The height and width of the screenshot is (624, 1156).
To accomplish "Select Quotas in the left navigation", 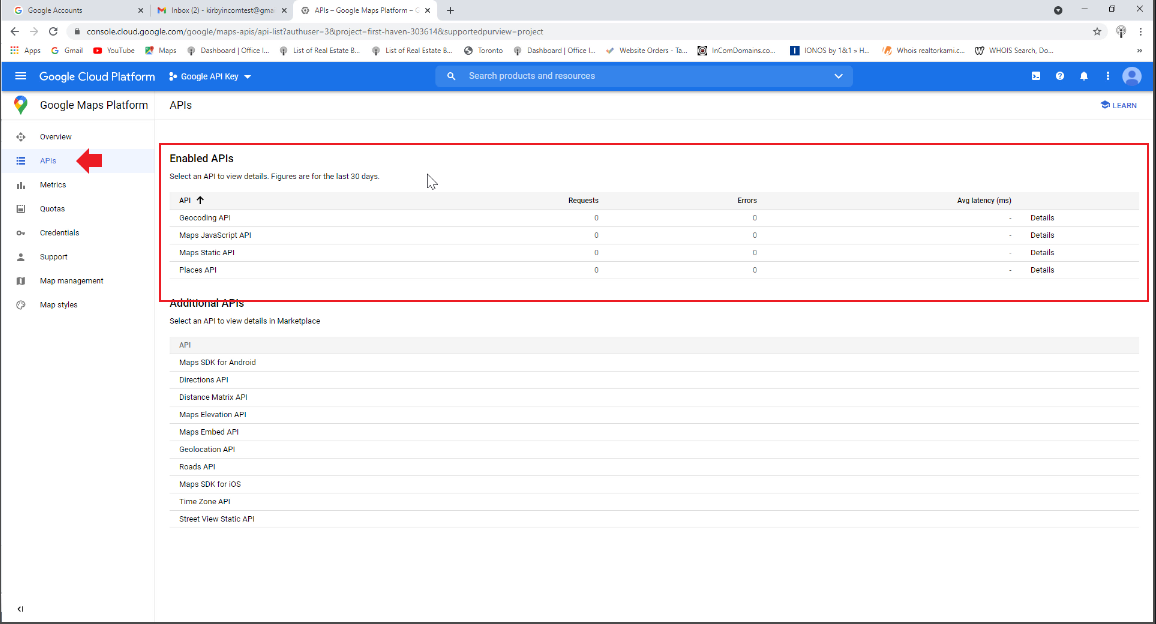I will 52,209.
